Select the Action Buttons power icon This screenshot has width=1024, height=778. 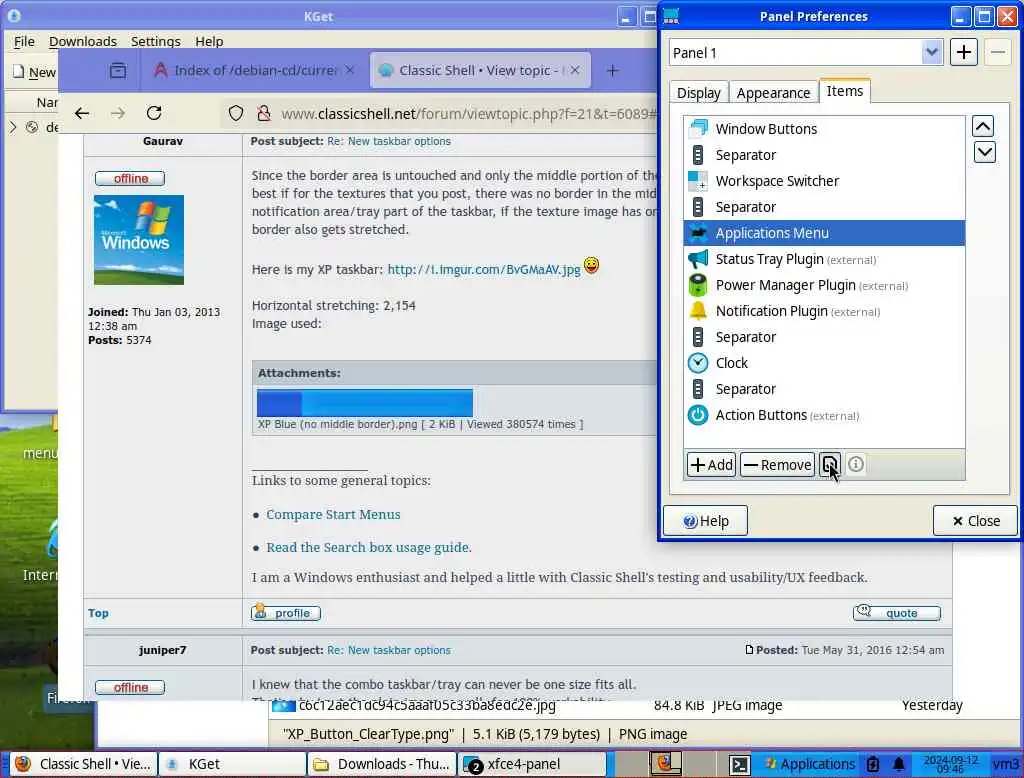(698, 415)
